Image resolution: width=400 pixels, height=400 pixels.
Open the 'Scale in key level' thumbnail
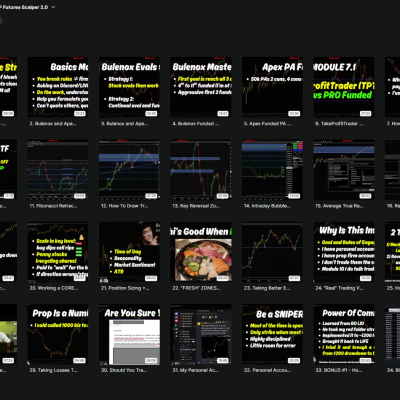(x=58, y=252)
